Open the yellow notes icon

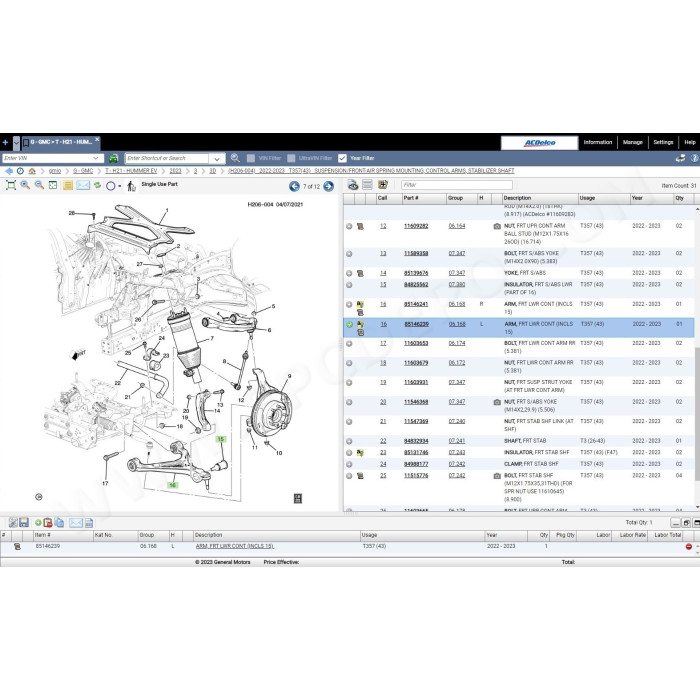click(68, 185)
